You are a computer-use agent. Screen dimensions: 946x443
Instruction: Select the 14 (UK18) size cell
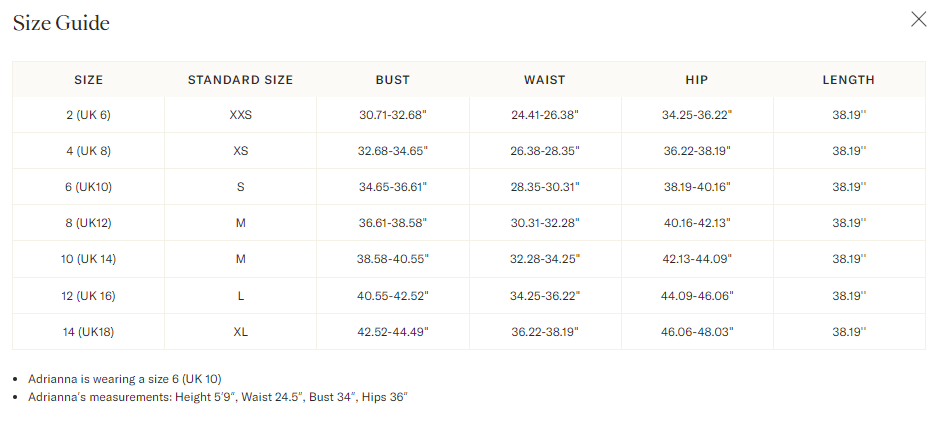pyautogui.click(x=89, y=332)
